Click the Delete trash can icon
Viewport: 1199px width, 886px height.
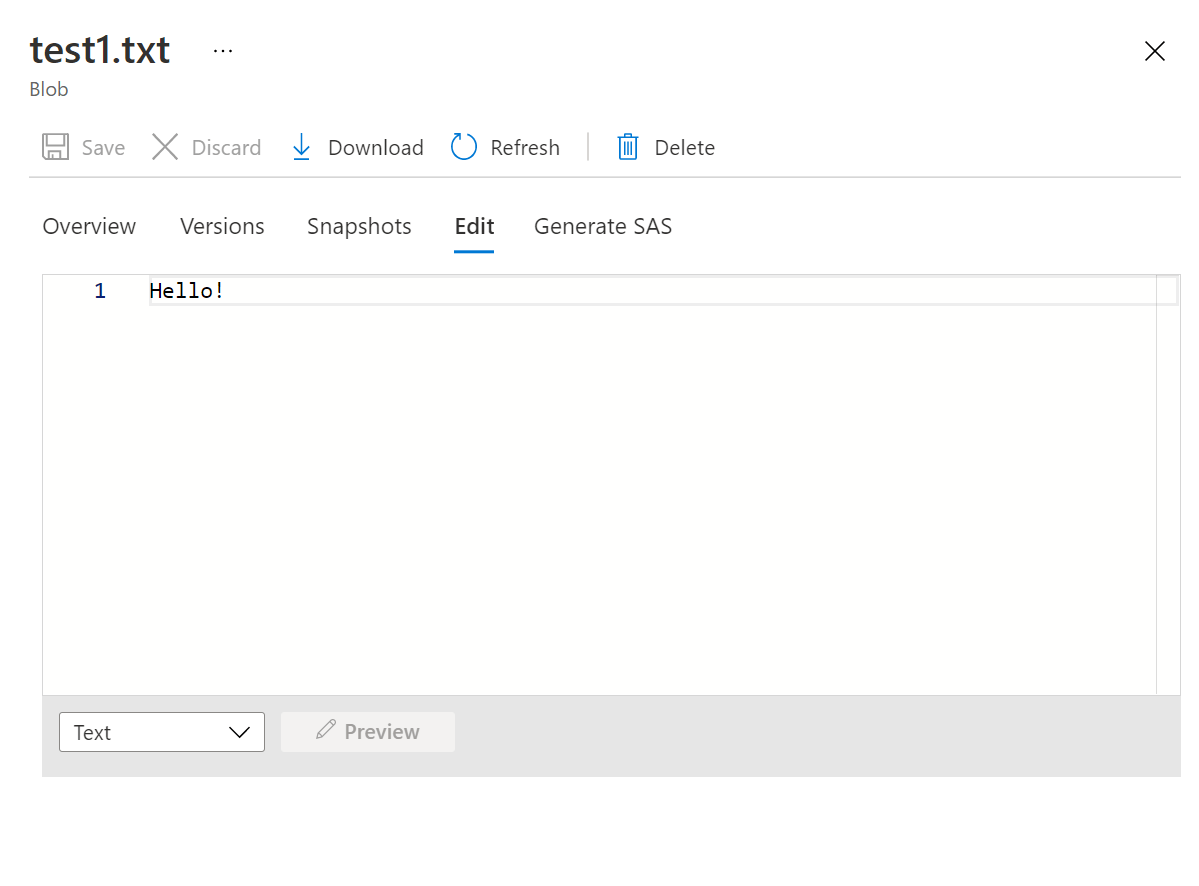click(x=628, y=147)
